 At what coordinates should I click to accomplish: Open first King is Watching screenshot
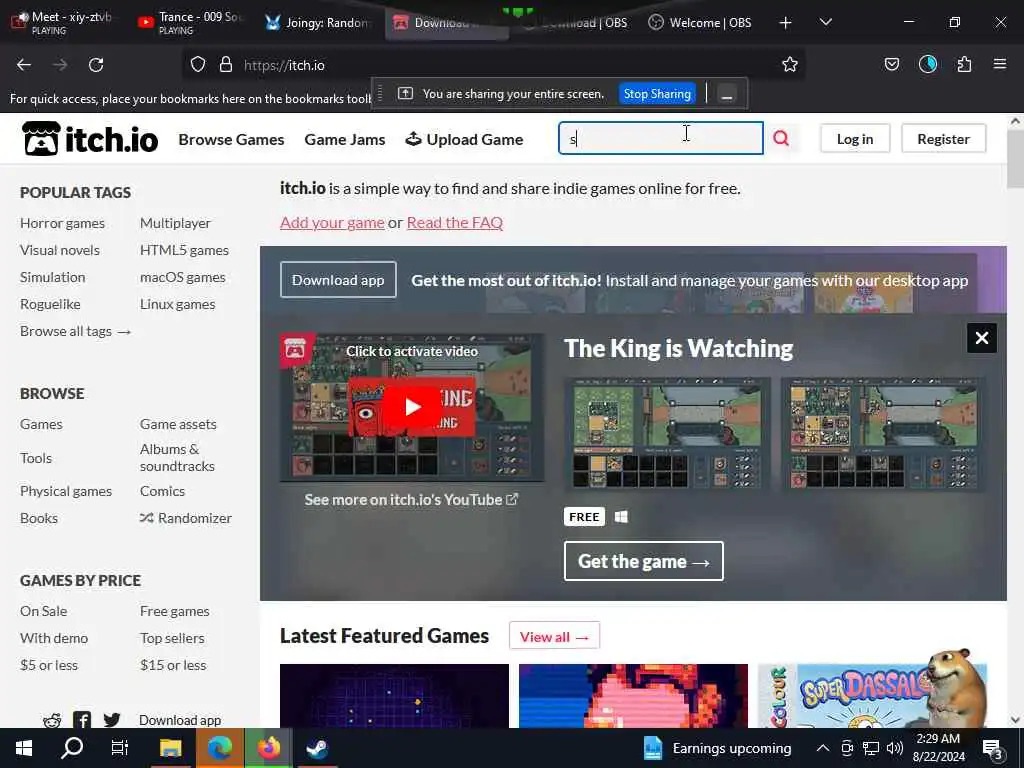(x=667, y=434)
